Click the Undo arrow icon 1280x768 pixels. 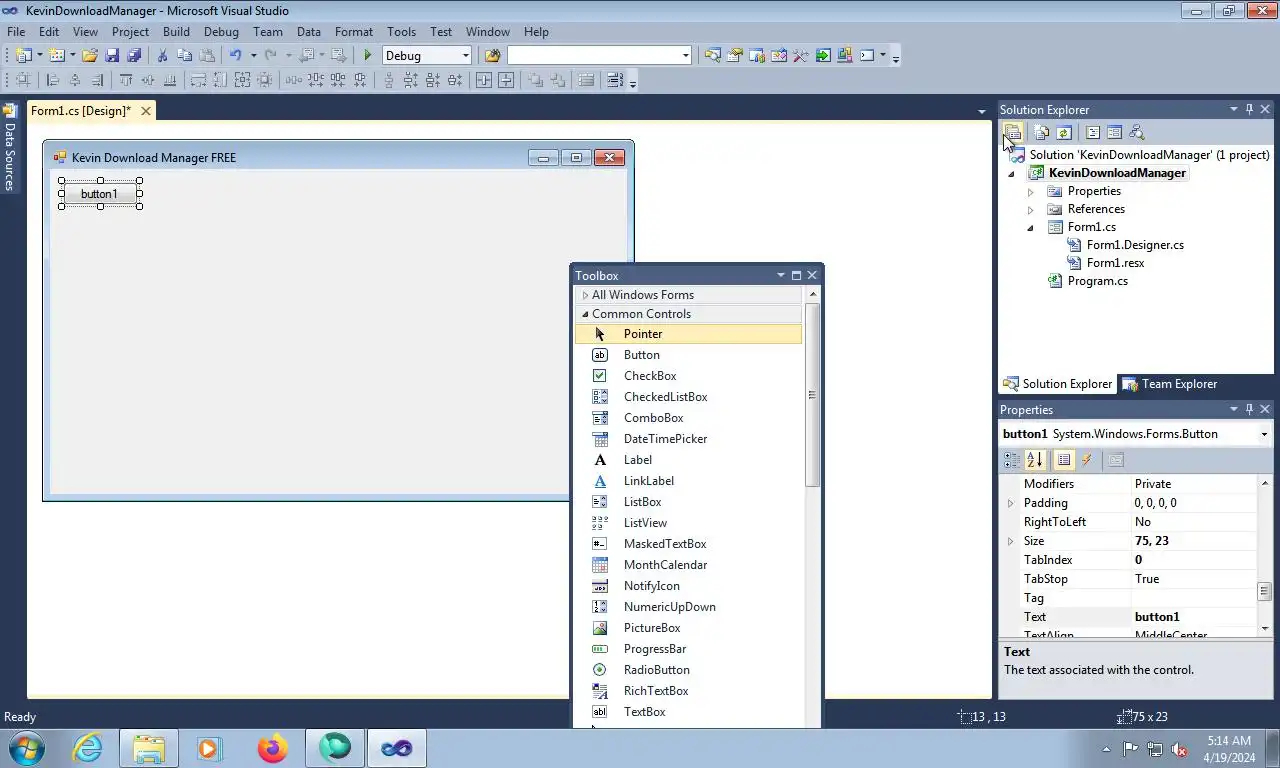coord(235,56)
